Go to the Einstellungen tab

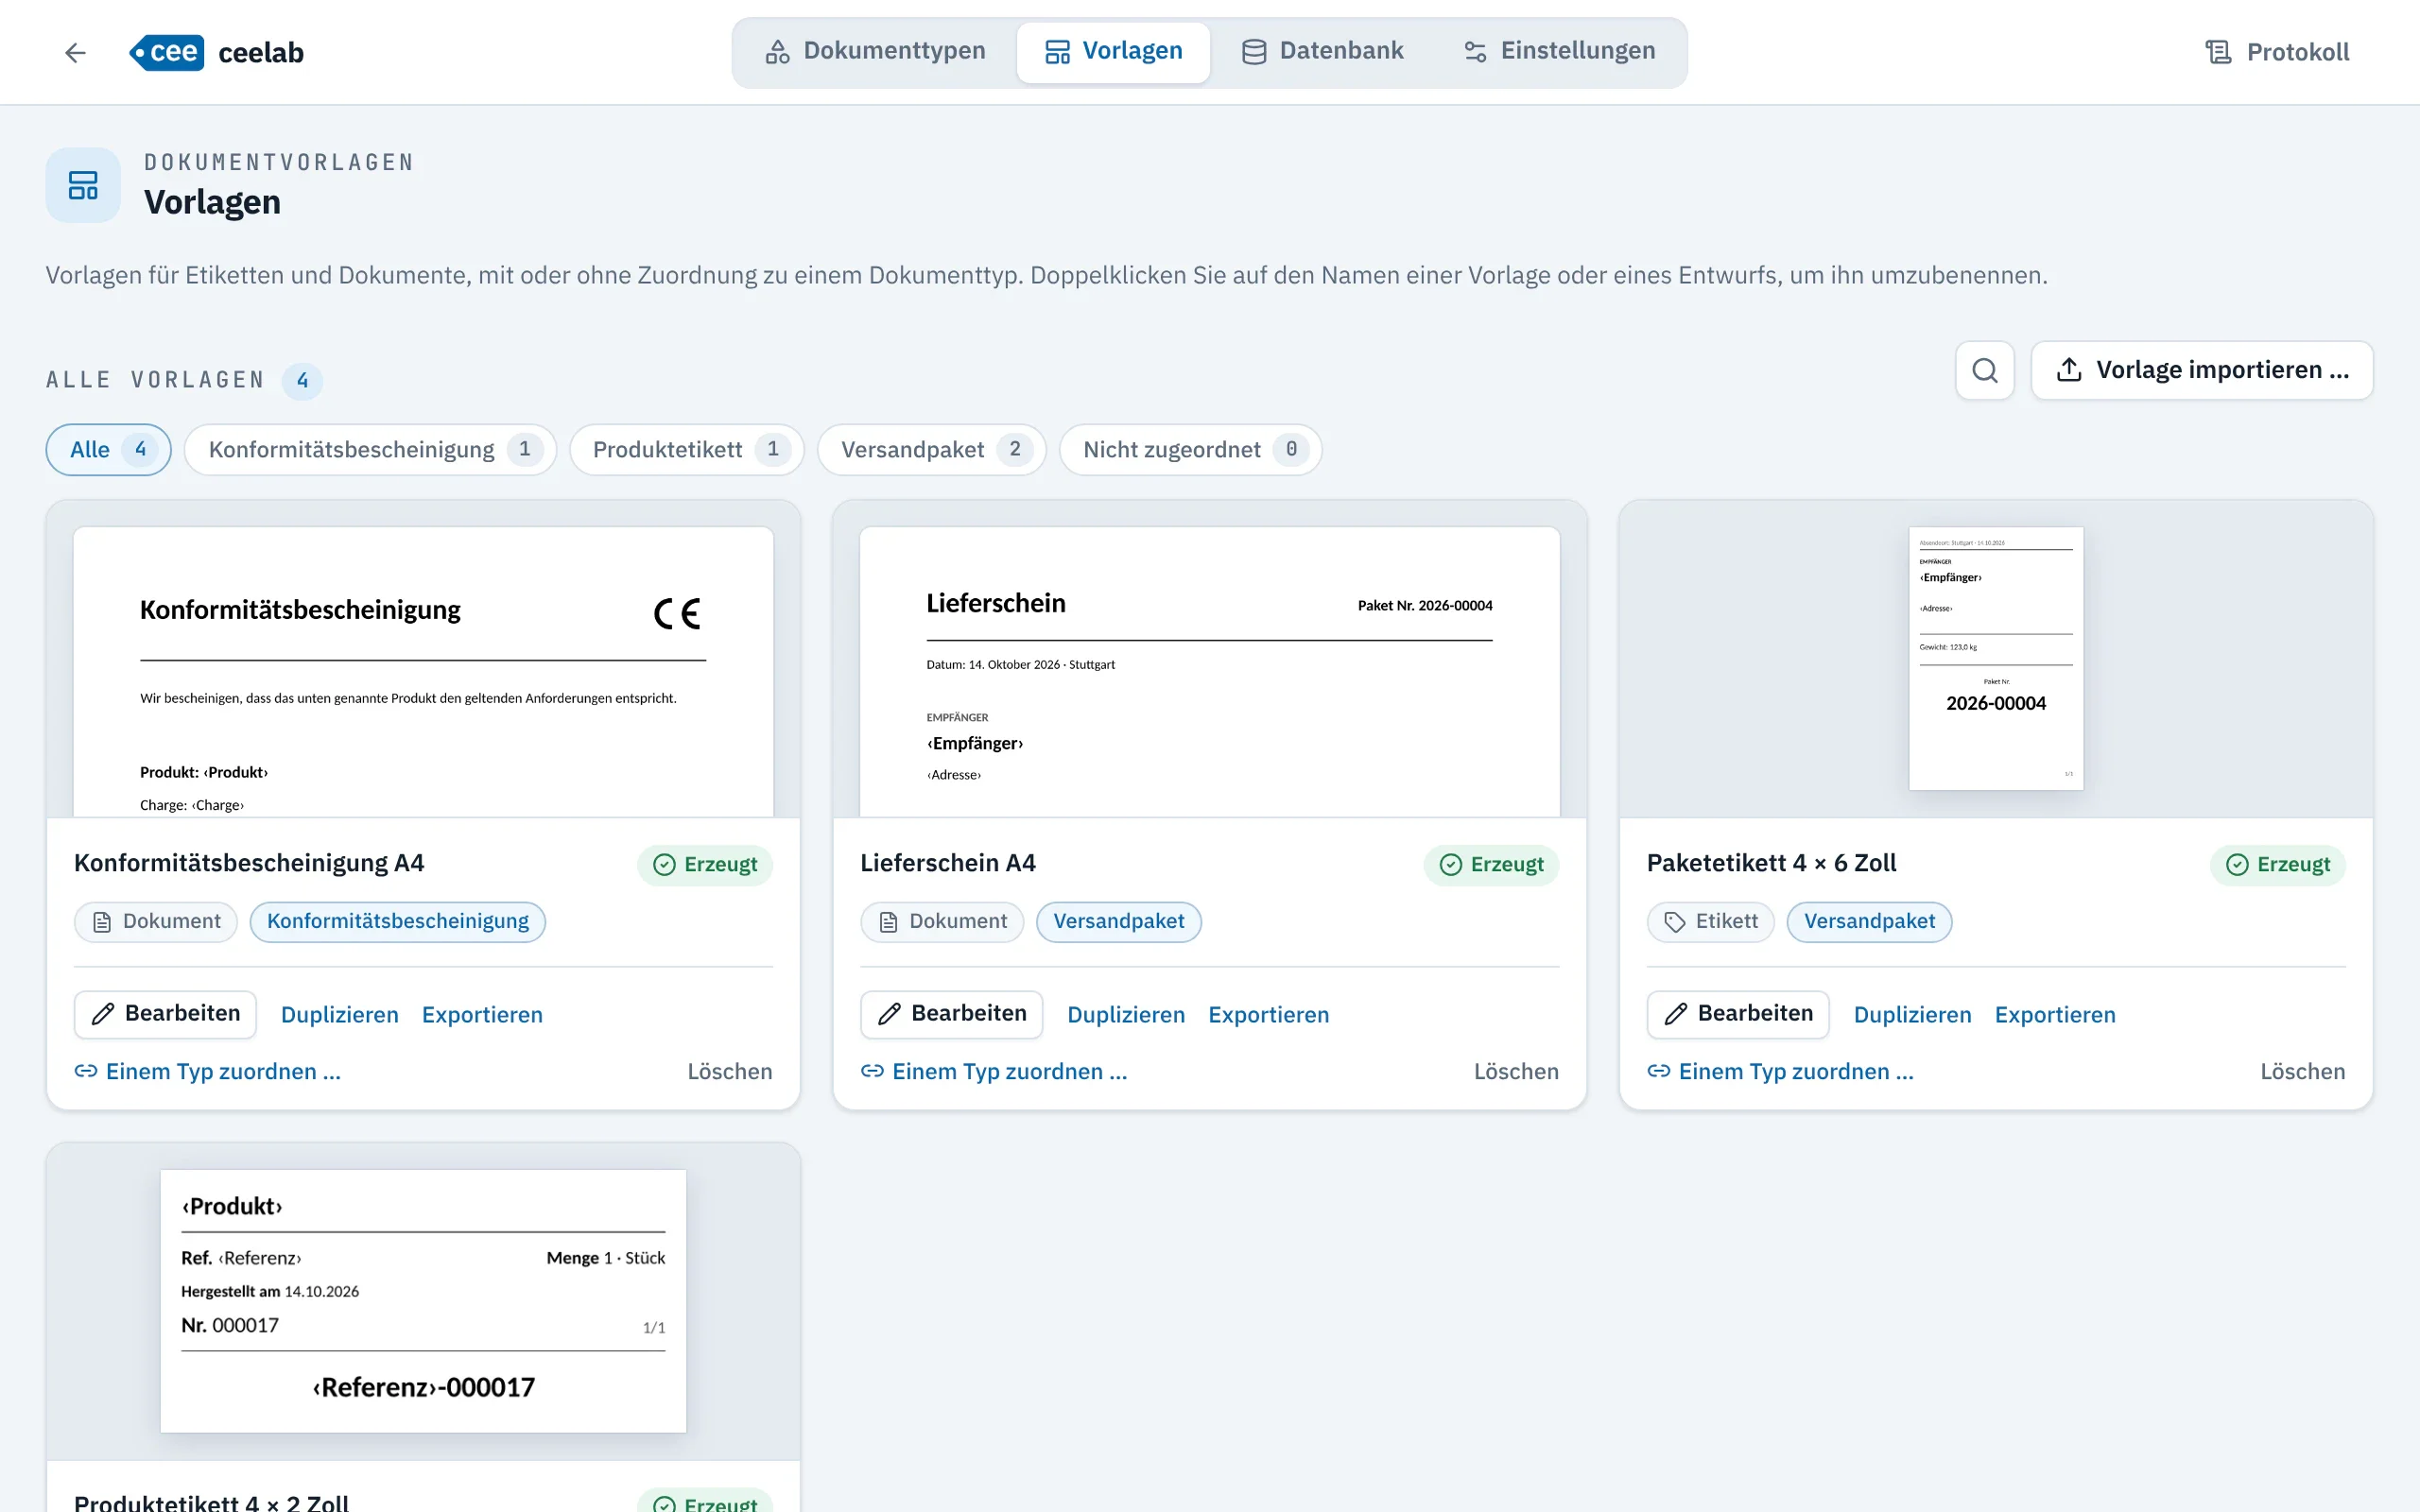point(1559,51)
